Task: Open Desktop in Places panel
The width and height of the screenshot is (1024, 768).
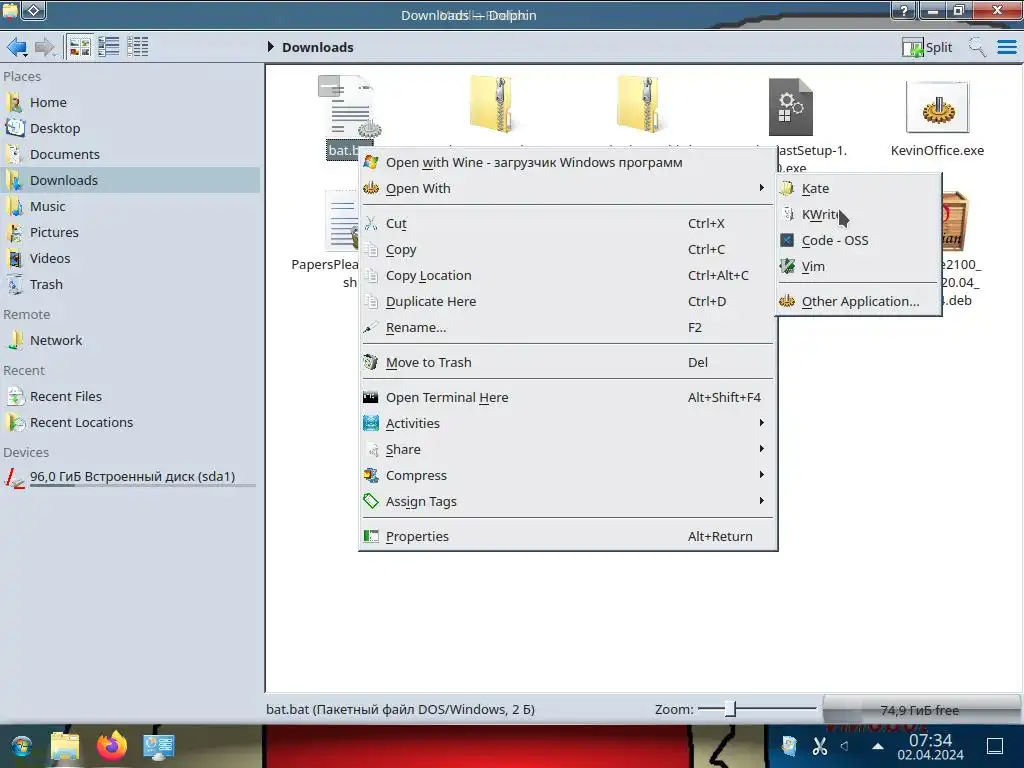Action: click(x=131, y=129)
